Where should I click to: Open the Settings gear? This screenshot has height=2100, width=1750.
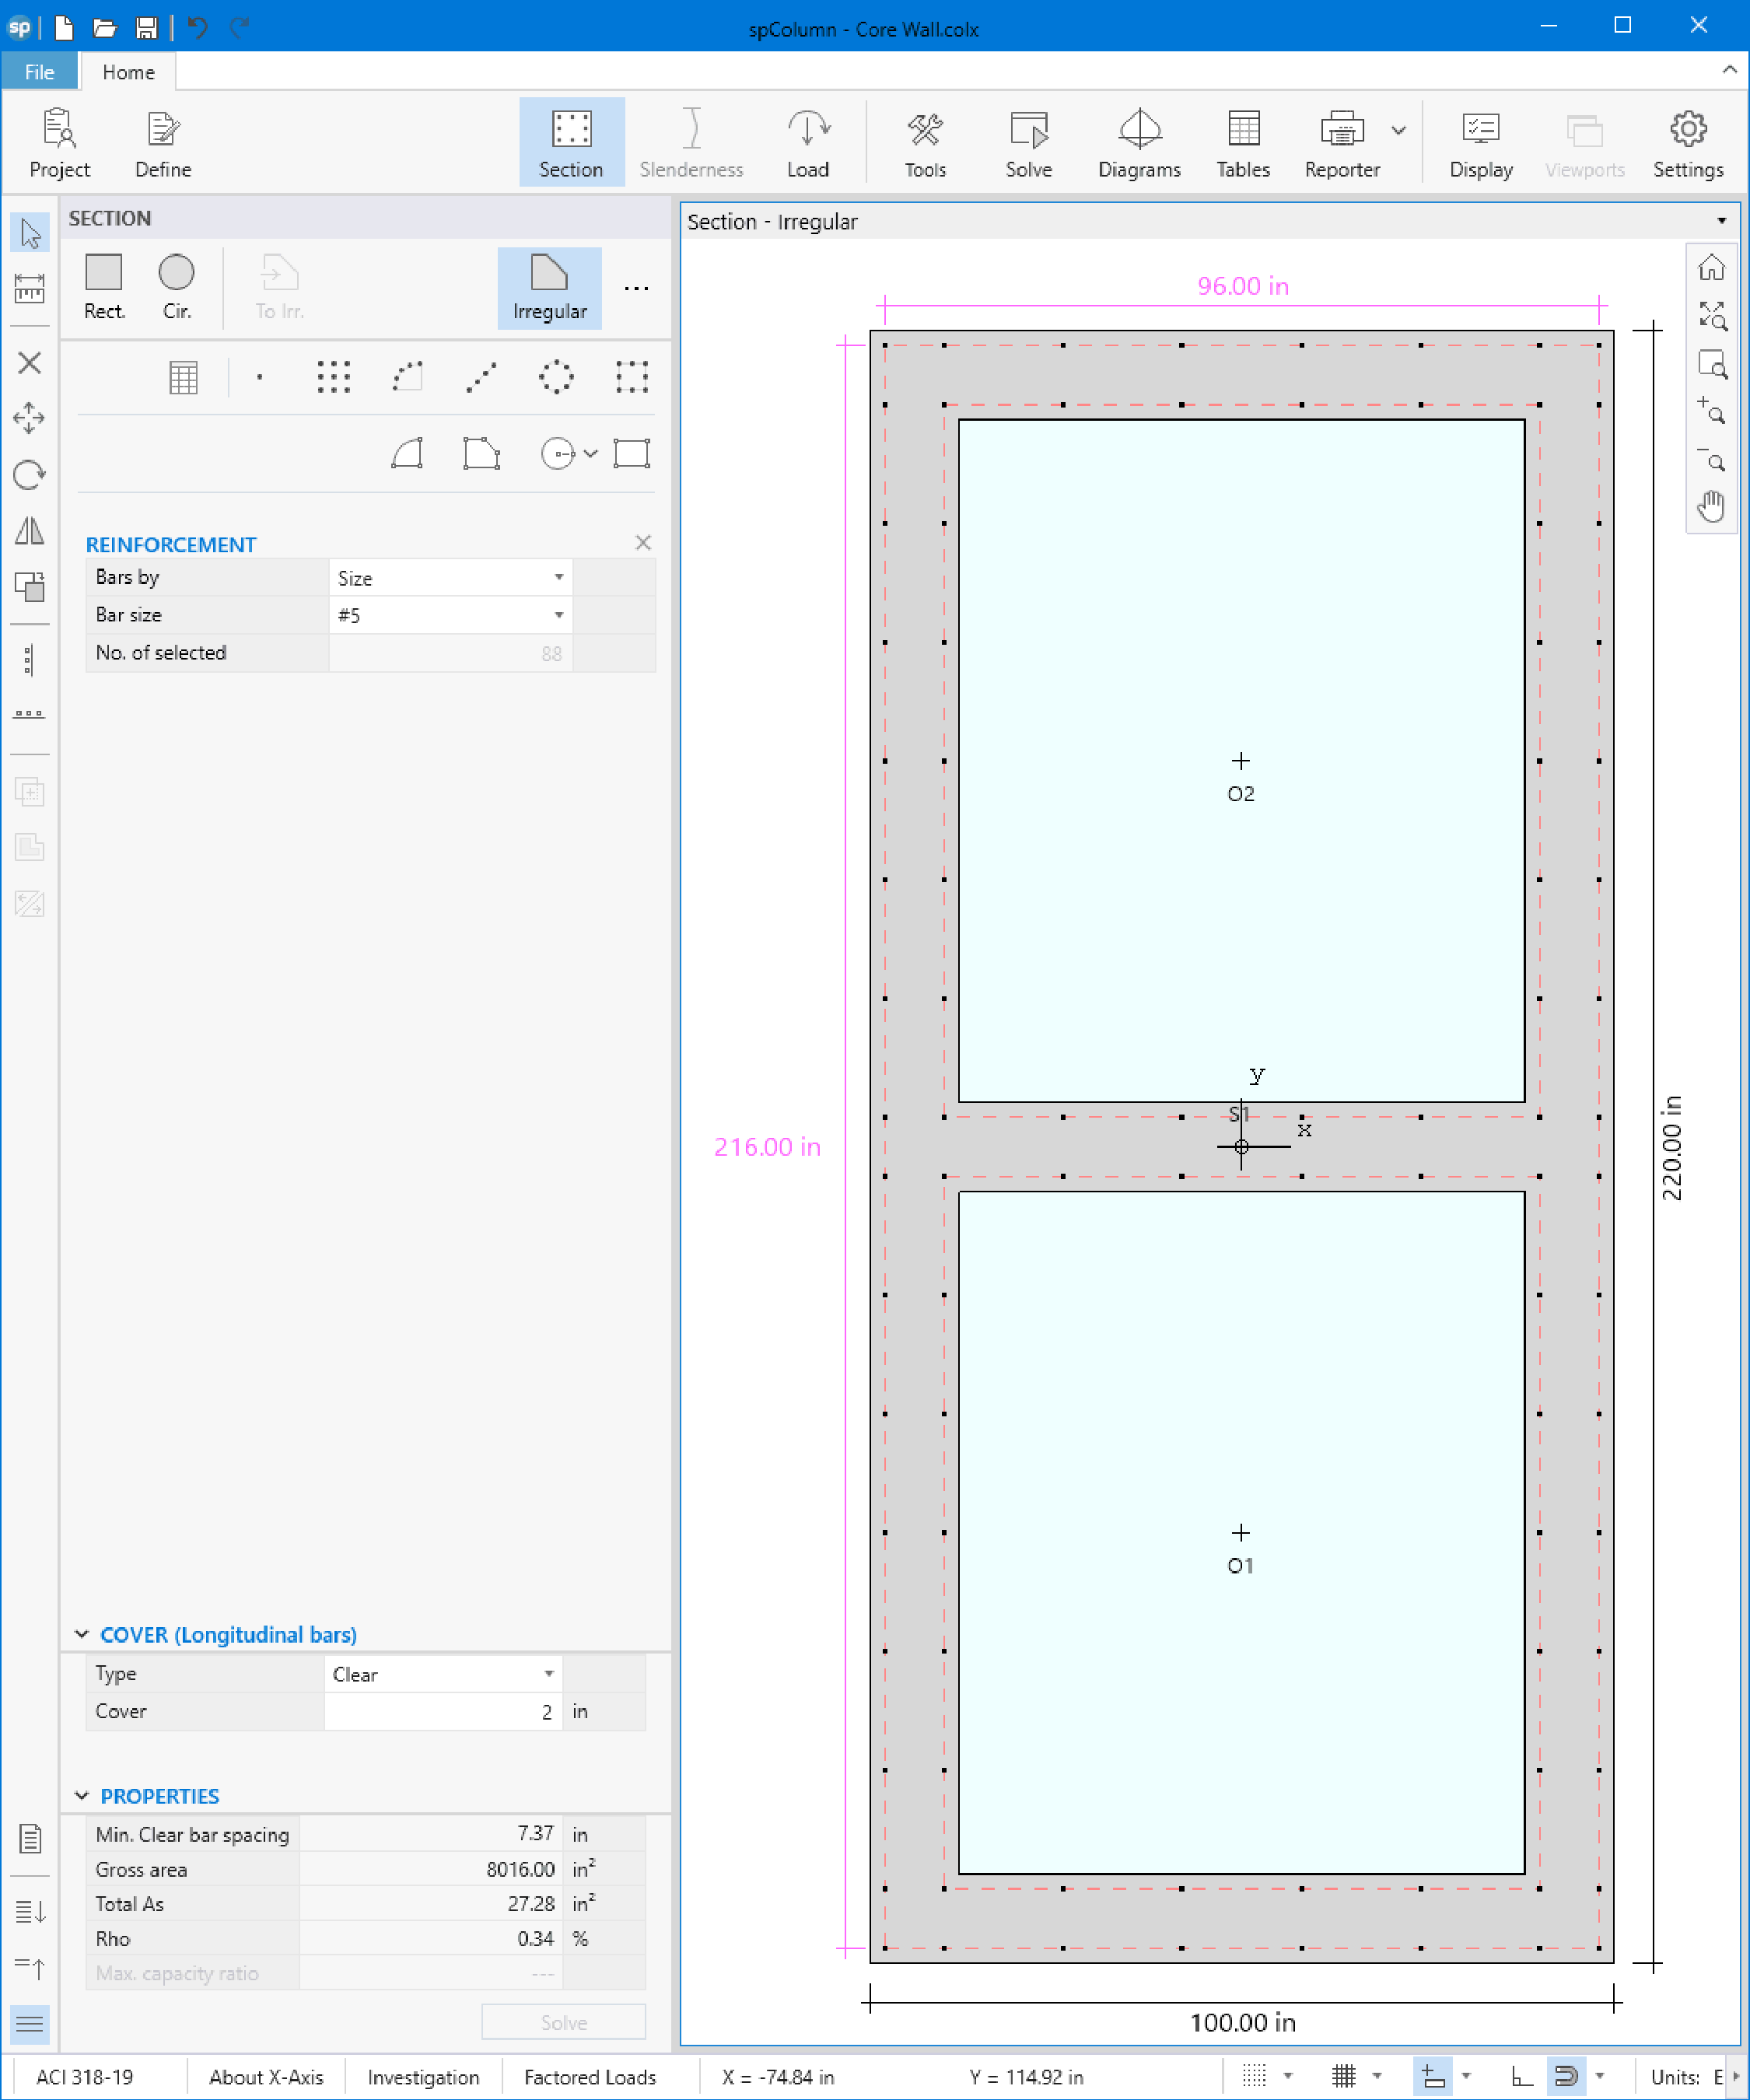[1688, 142]
